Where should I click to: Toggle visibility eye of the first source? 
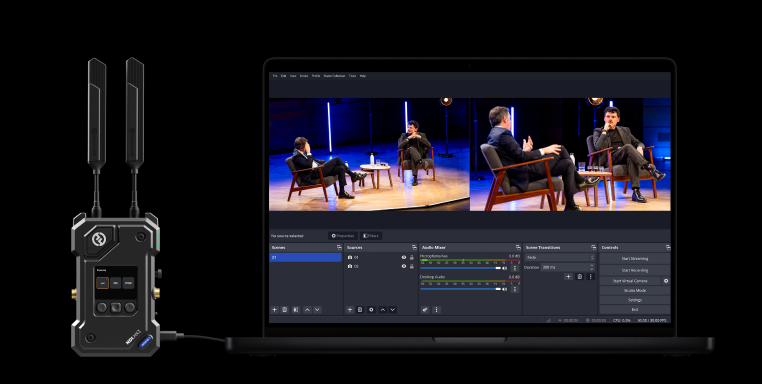click(x=404, y=258)
